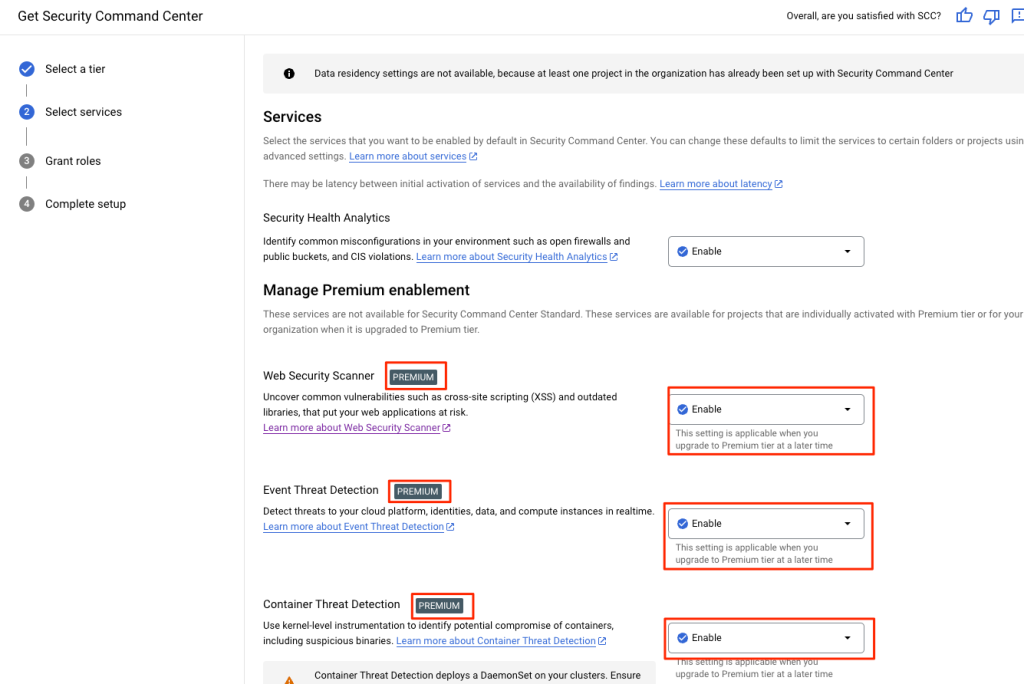1024x684 pixels.
Task: Click the thumbs down feedback icon
Action: click(991, 16)
